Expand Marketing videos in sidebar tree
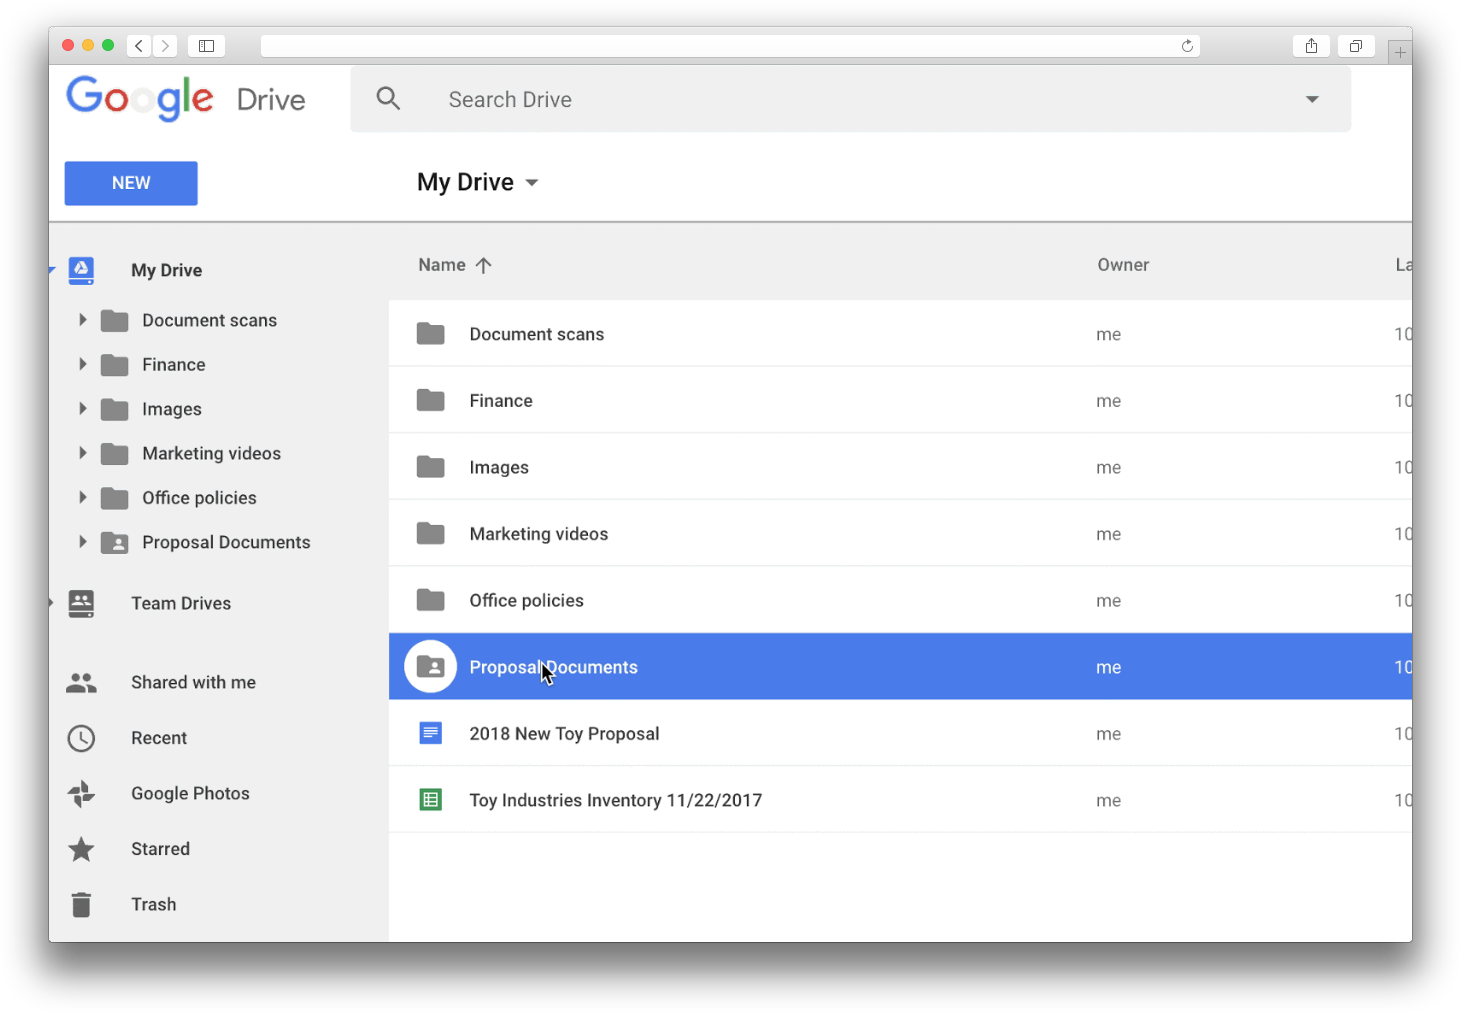The height and width of the screenshot is (1013, 1461). [x=83, y=453]
